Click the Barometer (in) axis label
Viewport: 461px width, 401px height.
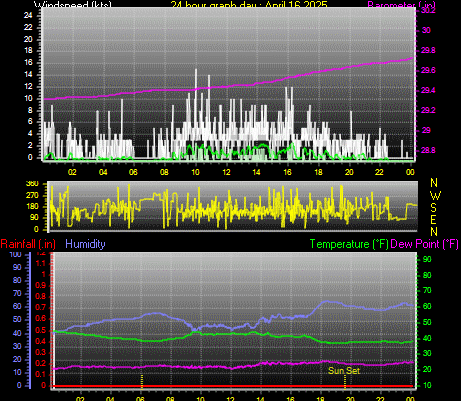pos(401,5)
